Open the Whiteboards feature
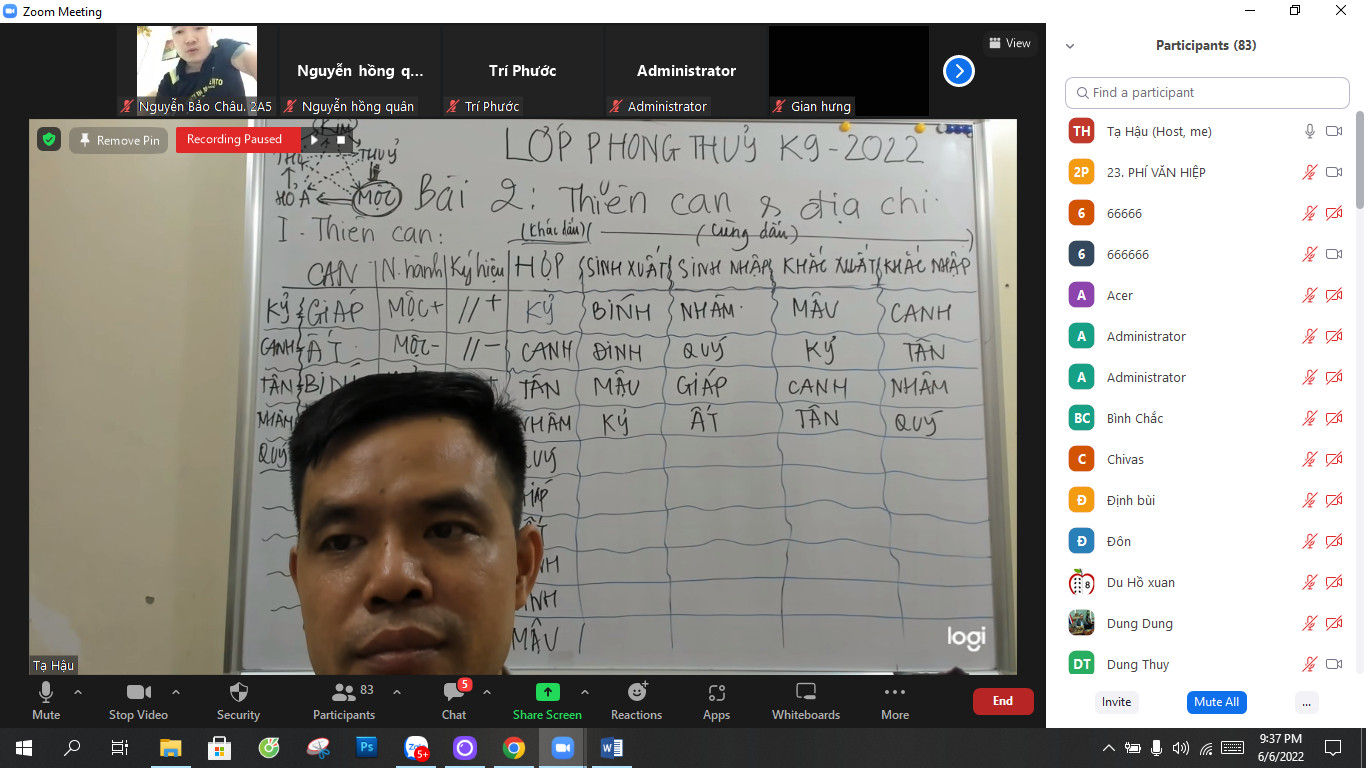This screenshot has height=768, width=1366. 805,700
